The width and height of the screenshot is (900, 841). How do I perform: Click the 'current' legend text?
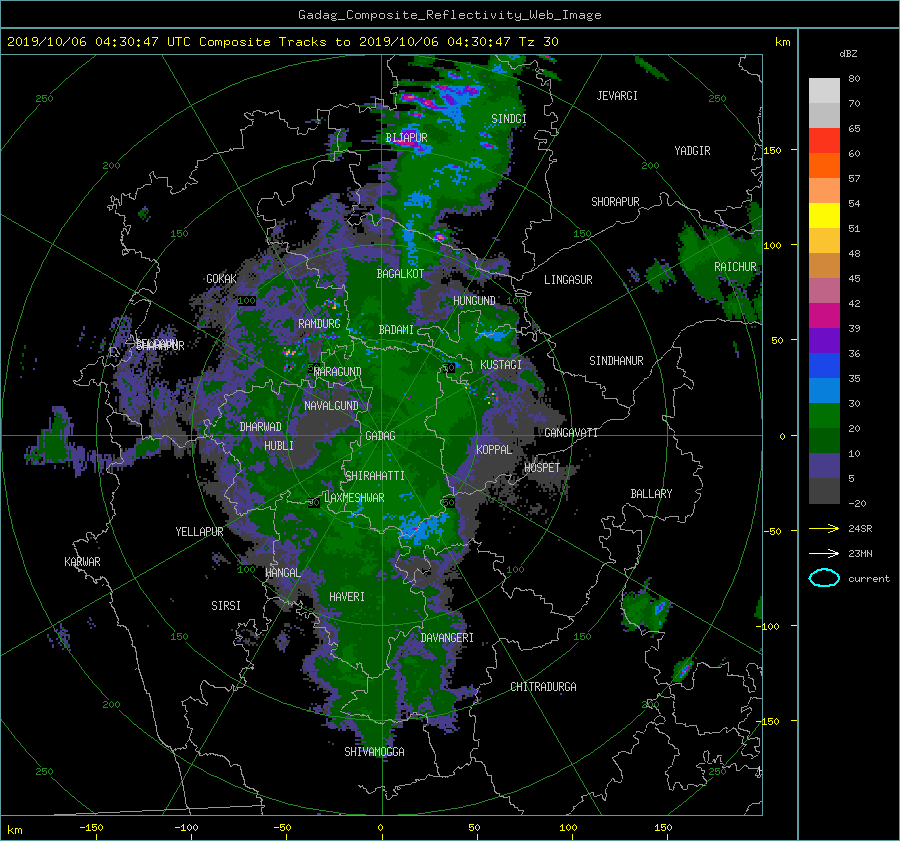868,579
